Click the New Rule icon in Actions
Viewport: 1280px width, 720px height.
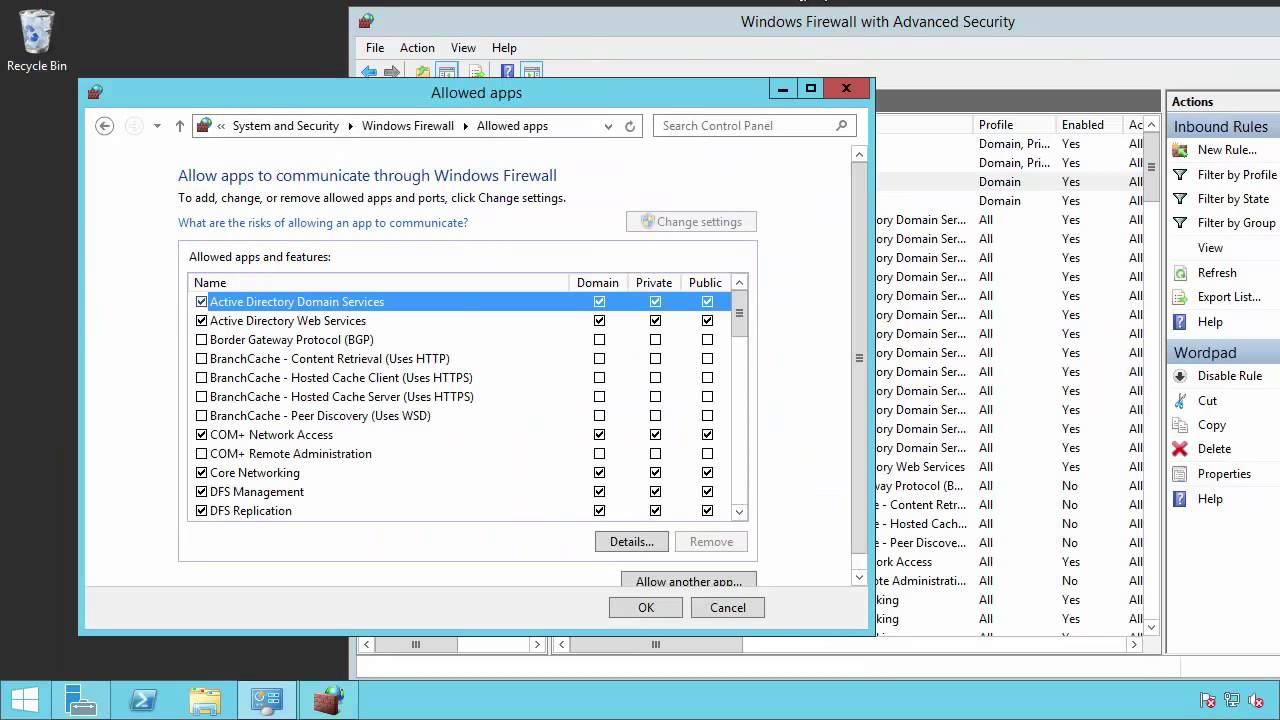[1180, 150]
